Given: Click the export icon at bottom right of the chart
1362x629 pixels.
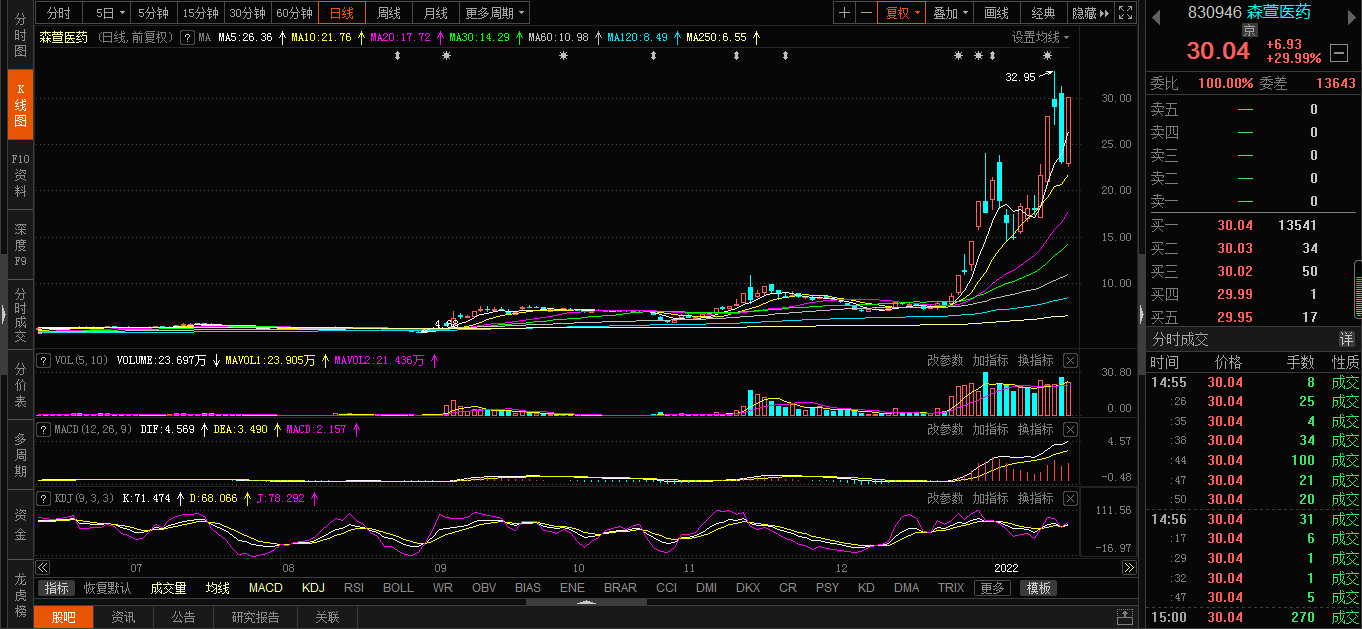Looking at the screenshot, I should coord(1126,617).
